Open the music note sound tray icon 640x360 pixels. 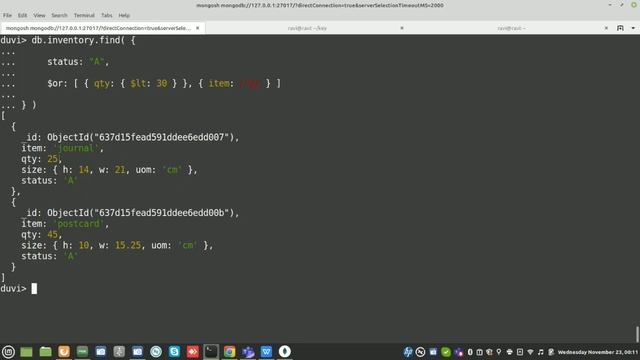(x=540, y=352)
